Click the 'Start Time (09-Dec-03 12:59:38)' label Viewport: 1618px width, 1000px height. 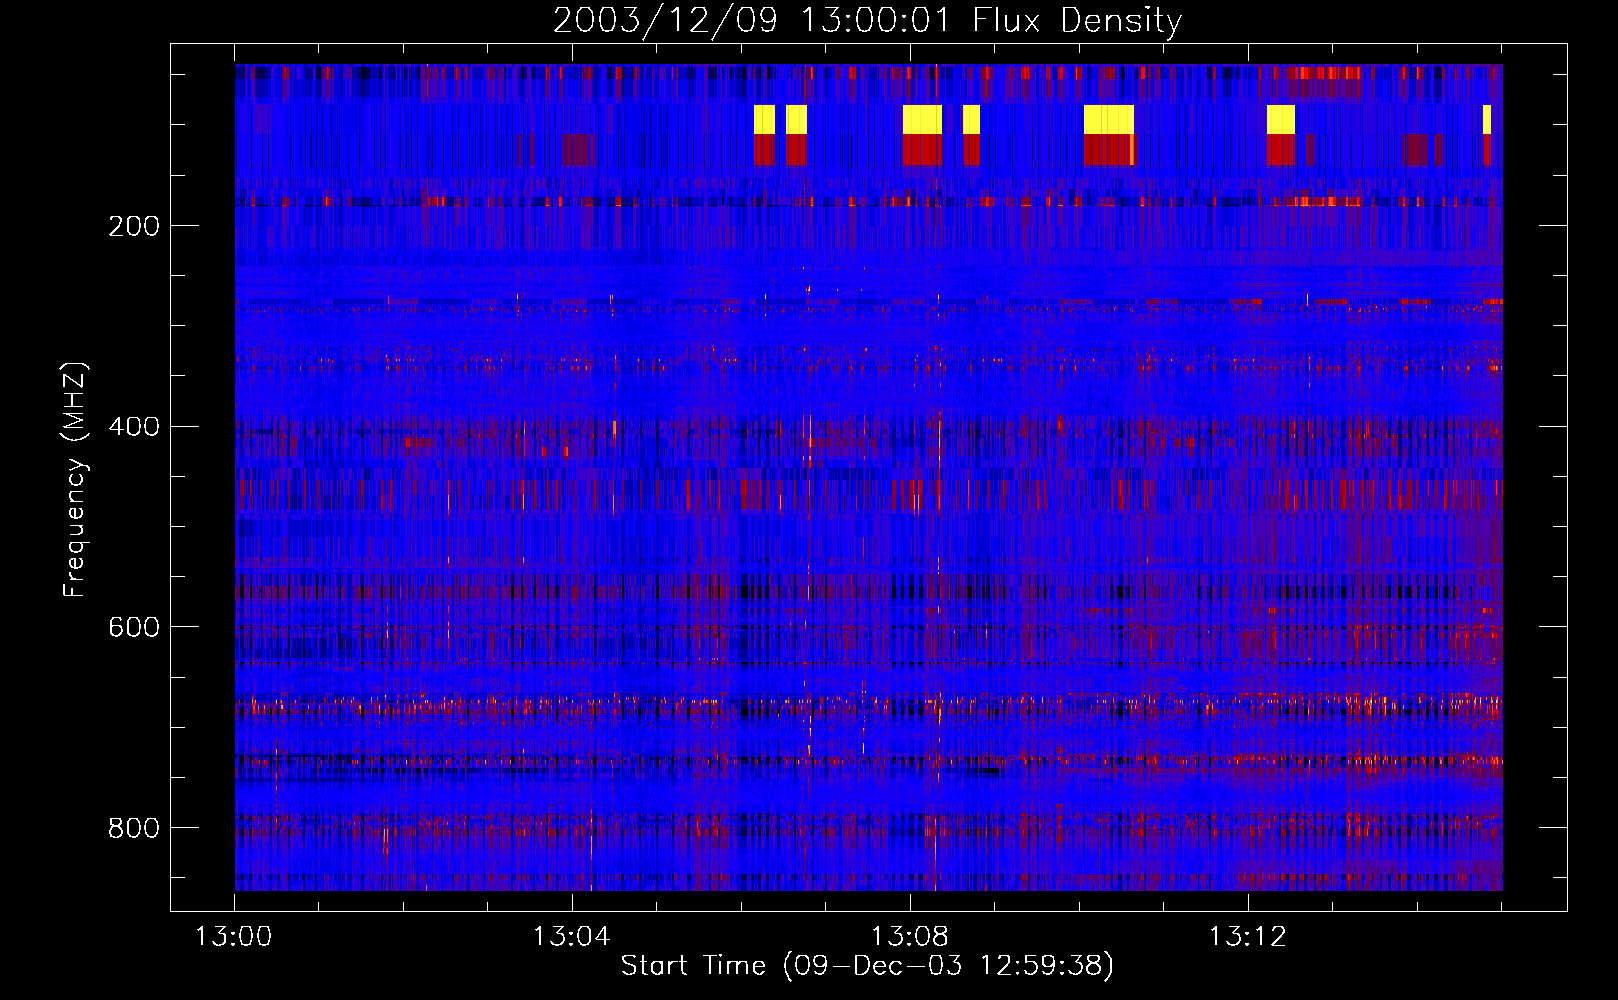click(x=867, y=966)
